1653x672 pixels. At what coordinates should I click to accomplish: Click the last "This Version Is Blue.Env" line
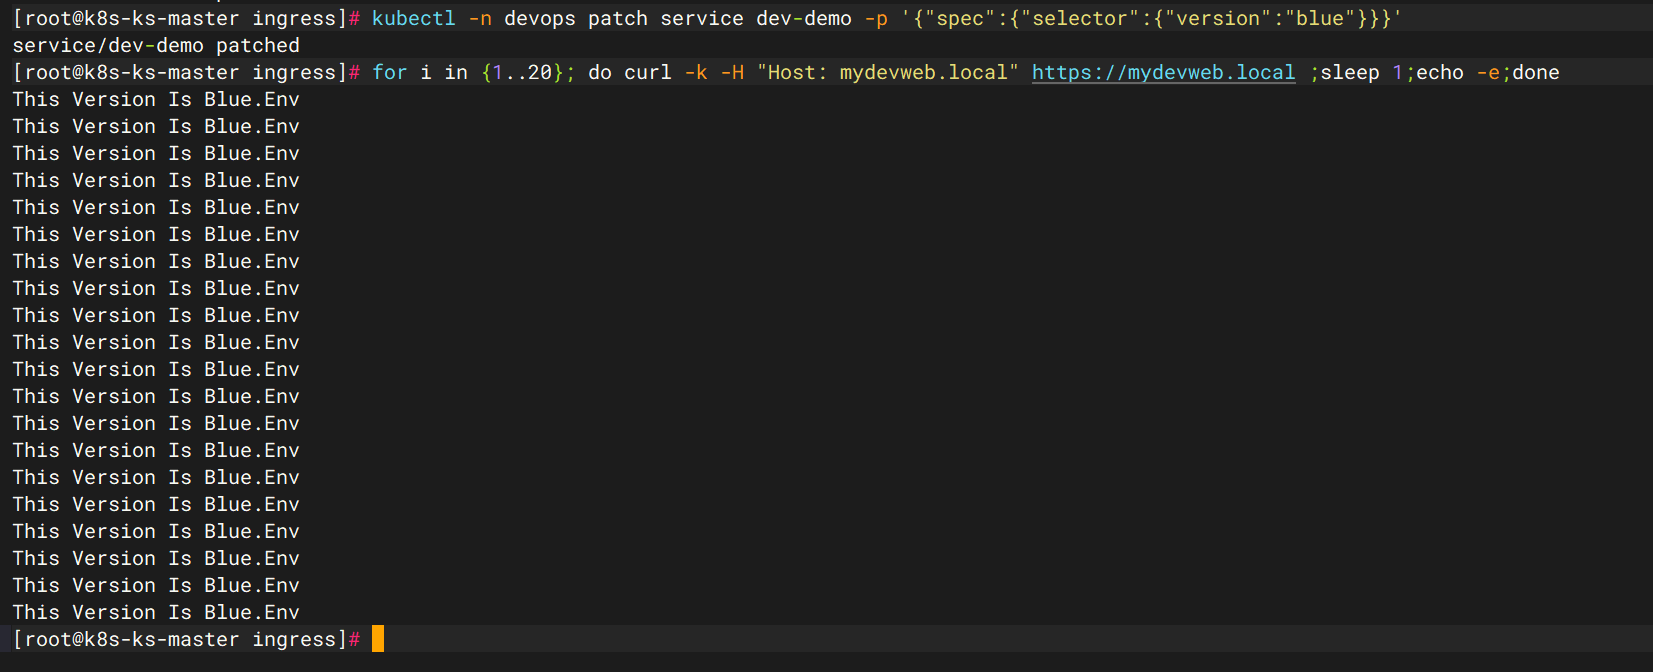coord(156,613)
